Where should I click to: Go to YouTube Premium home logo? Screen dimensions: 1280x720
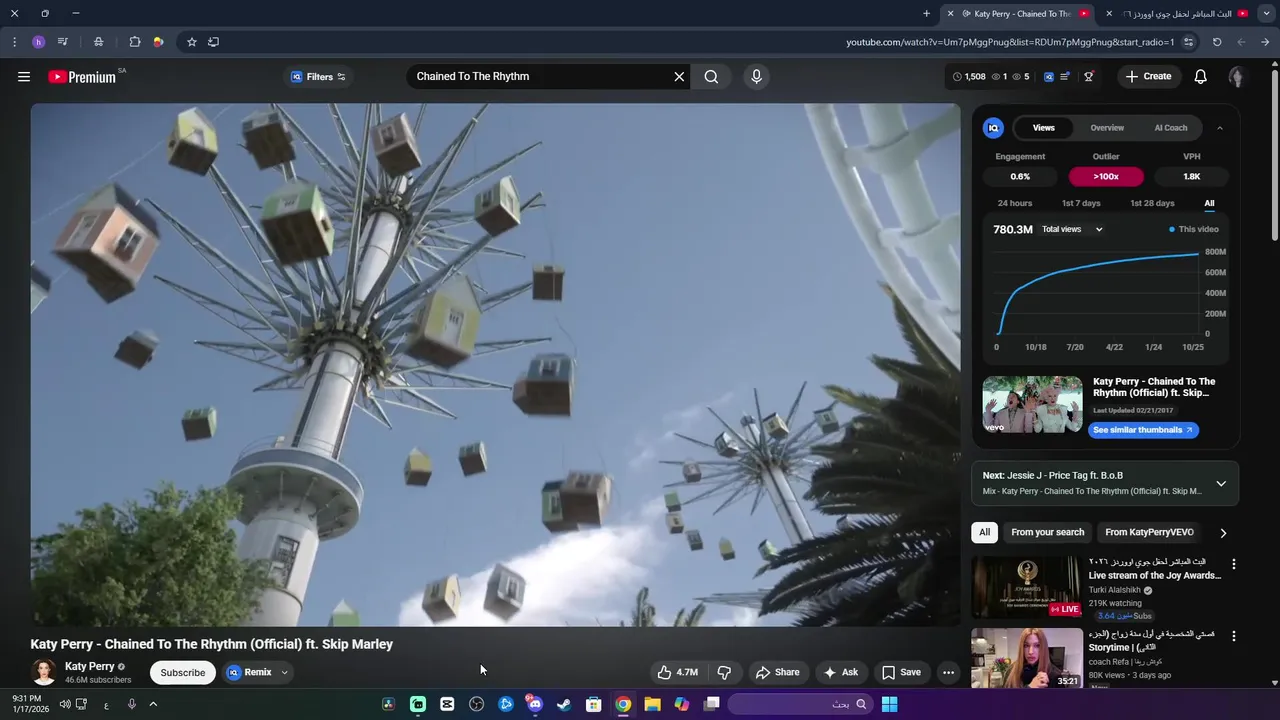82,77
